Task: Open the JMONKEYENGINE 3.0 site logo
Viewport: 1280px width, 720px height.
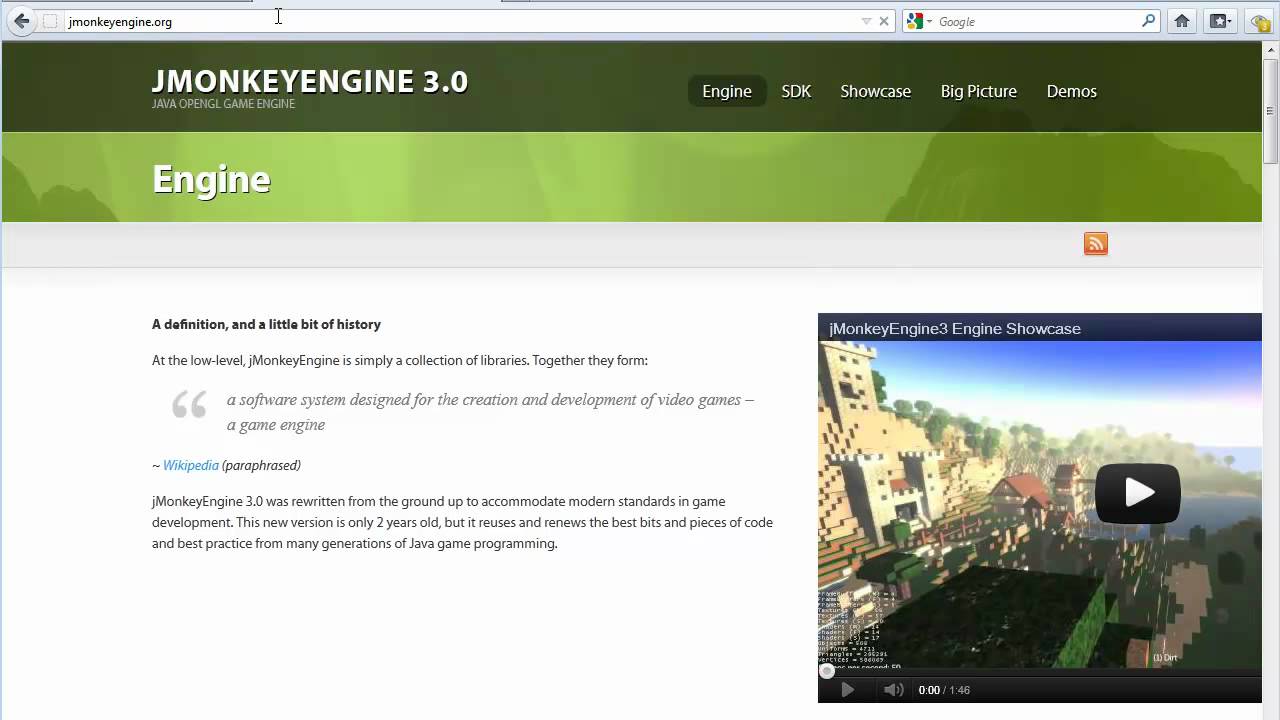Action: click(310, 82)
